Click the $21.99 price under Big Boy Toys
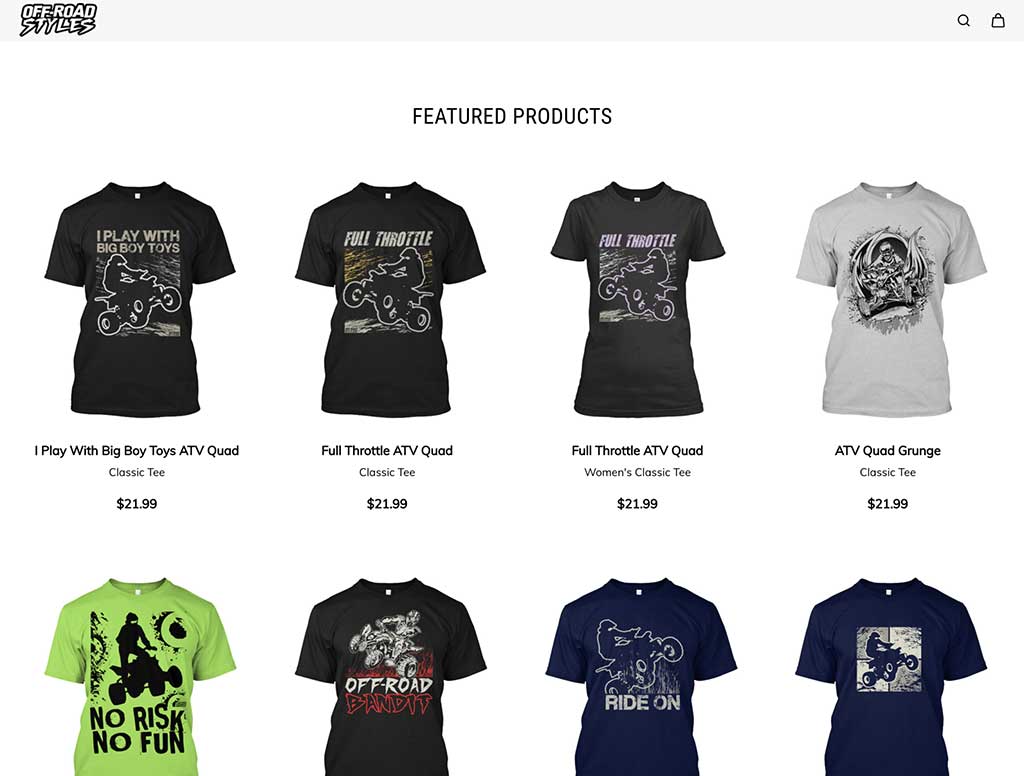Viewport: 1024px width, 776px height. pos(136,504)
